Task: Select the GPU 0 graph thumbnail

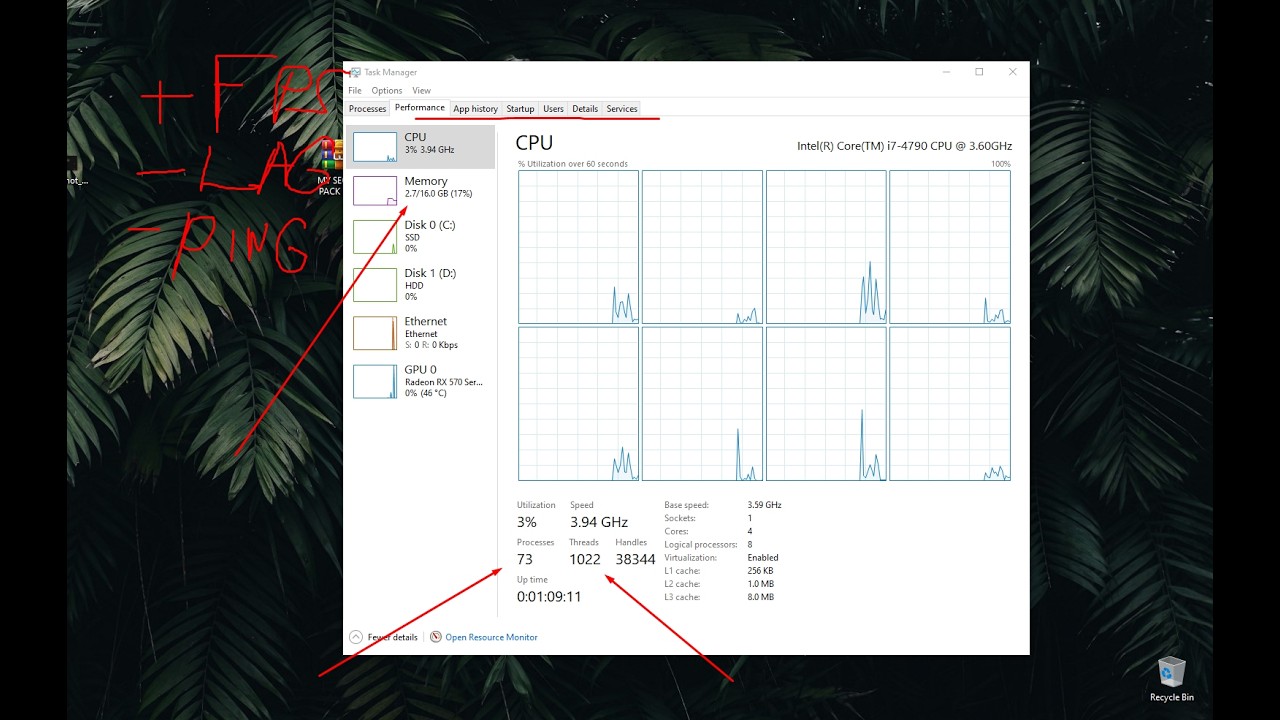Action: (375, 381)
